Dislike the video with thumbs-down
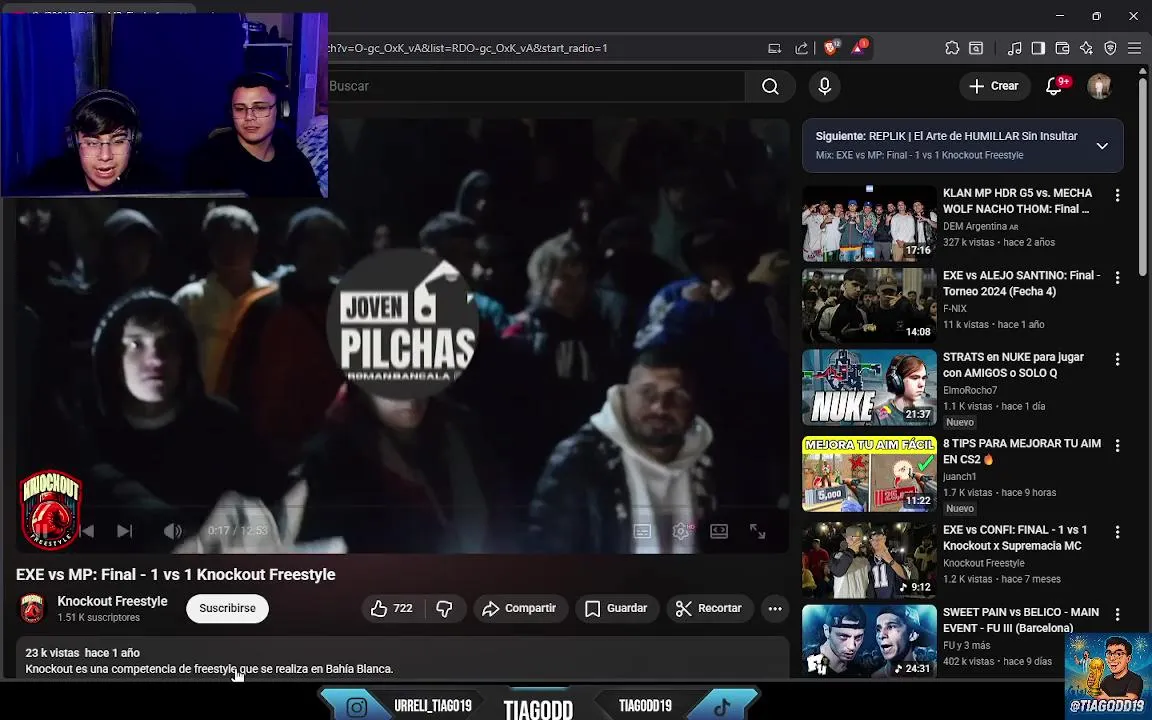Image resolution: width=1152 pixels, height=720 pixels. [444, 608]
